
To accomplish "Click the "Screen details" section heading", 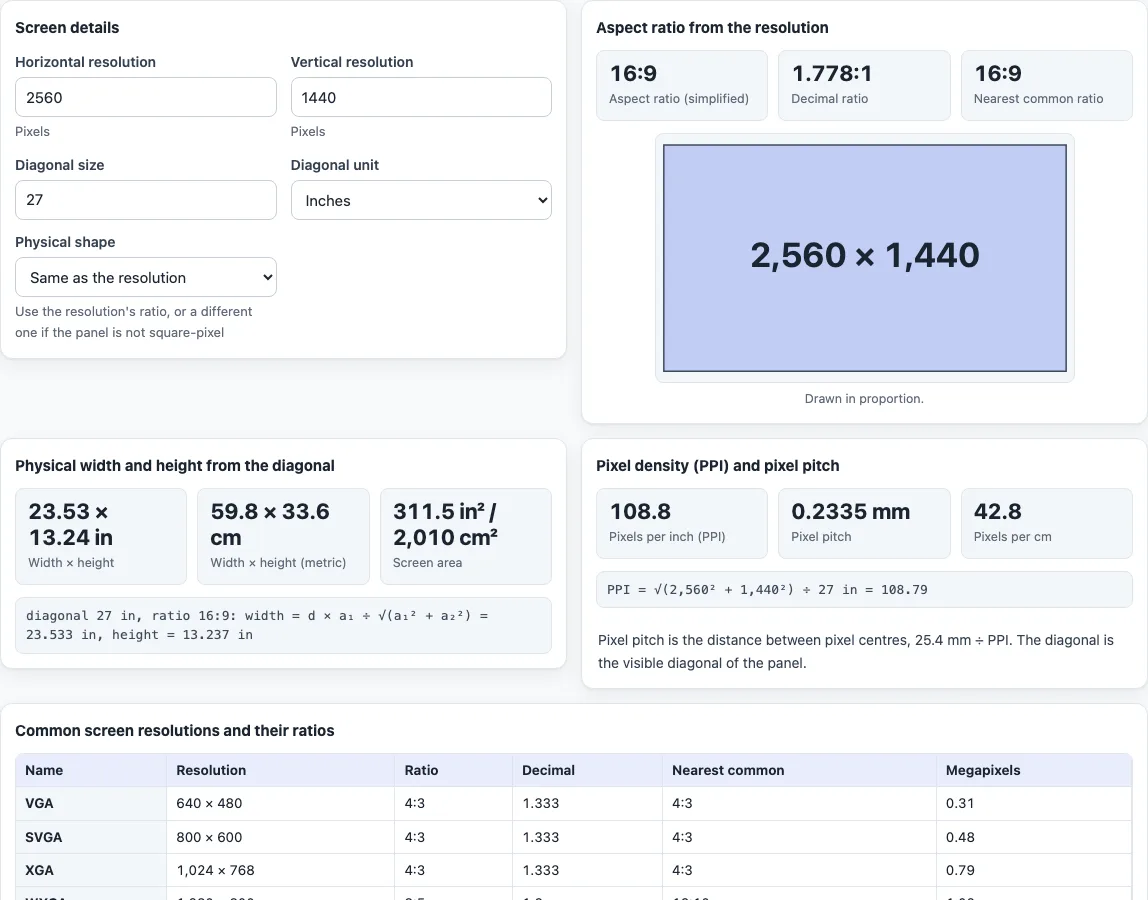I will pyautogui.click(x=67, y=28).
